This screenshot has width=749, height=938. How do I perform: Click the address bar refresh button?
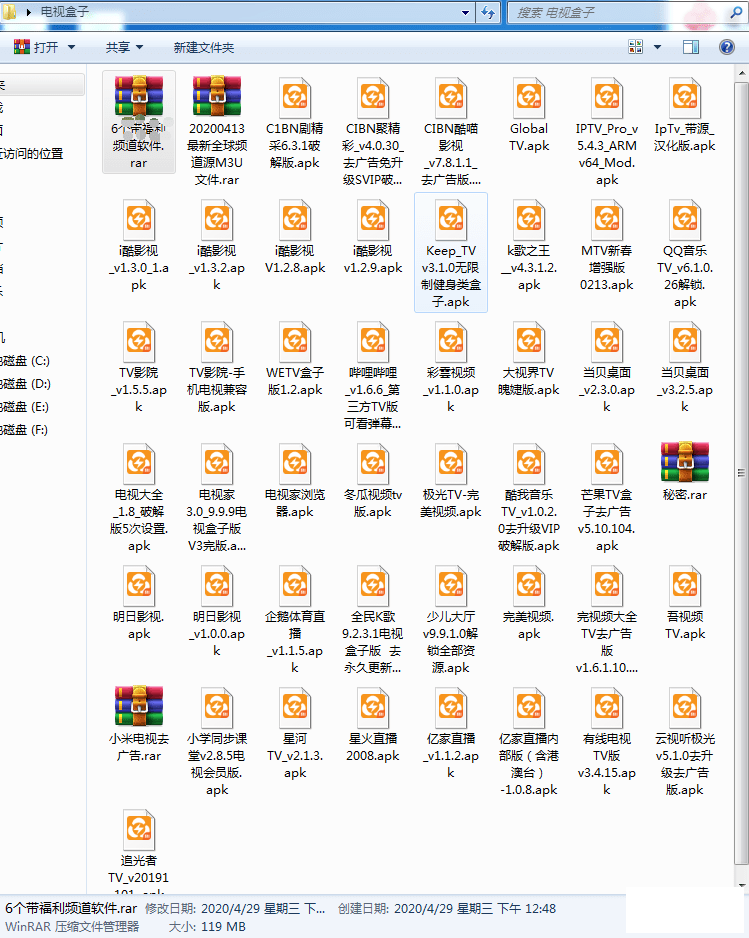488,13
